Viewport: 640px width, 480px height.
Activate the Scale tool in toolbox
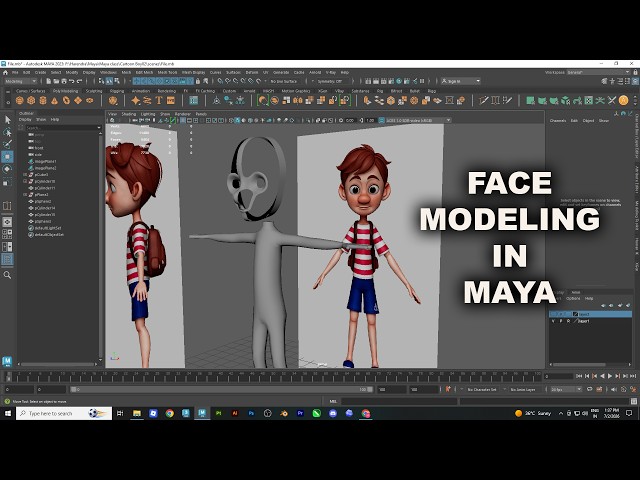coord(7,182)
